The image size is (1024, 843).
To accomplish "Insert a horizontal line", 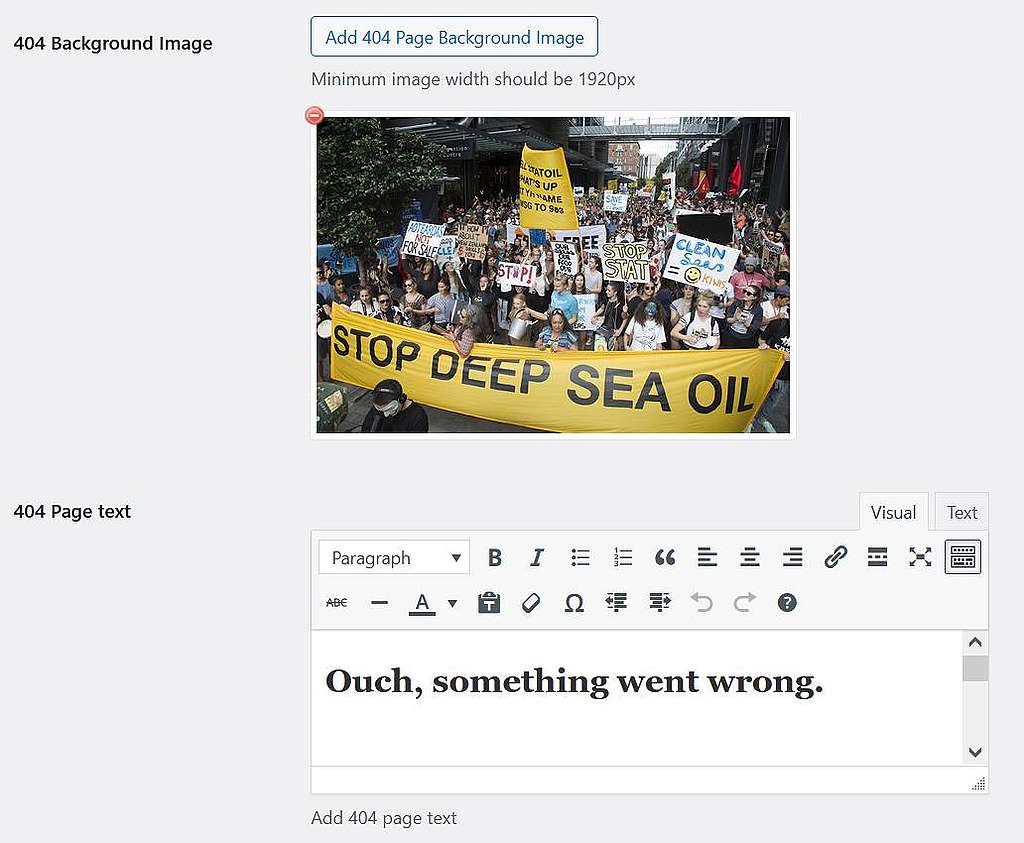I will point(379,603).
